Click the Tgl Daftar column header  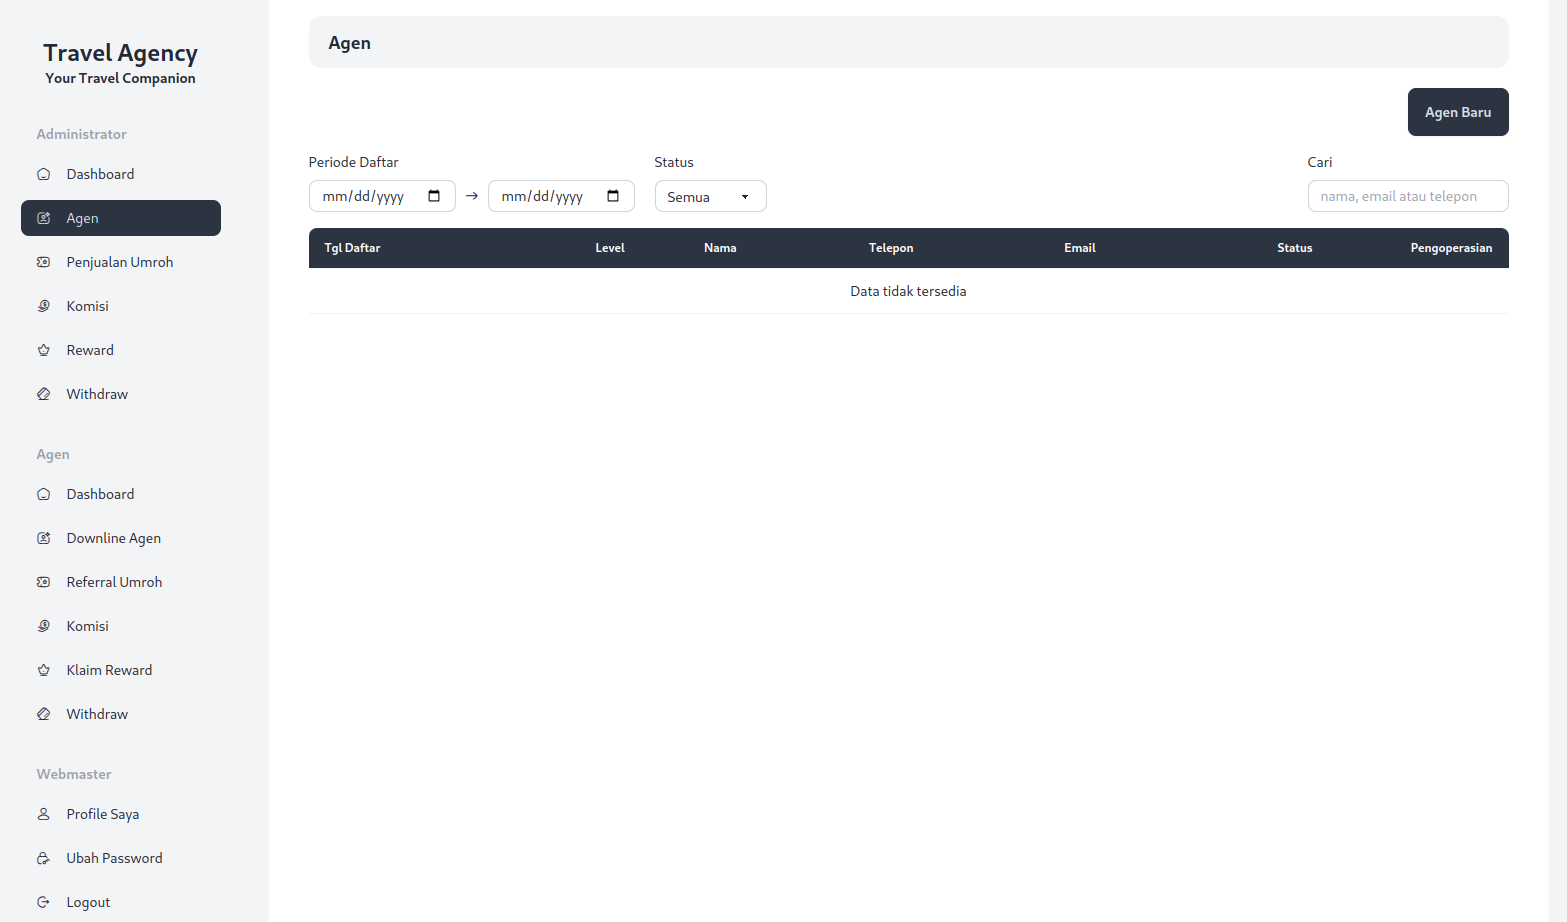click(352, 248)
